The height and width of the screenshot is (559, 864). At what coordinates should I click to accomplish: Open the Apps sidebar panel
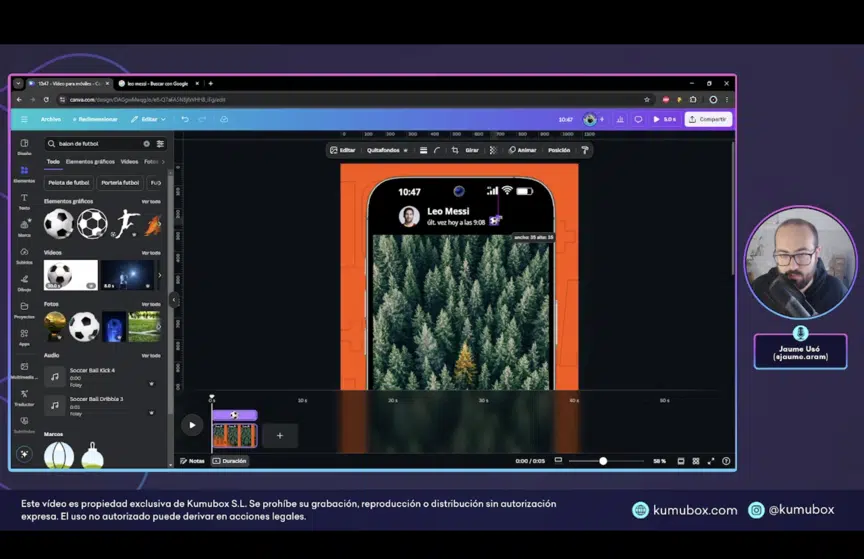pyautogui.click(x=24, y=337)
